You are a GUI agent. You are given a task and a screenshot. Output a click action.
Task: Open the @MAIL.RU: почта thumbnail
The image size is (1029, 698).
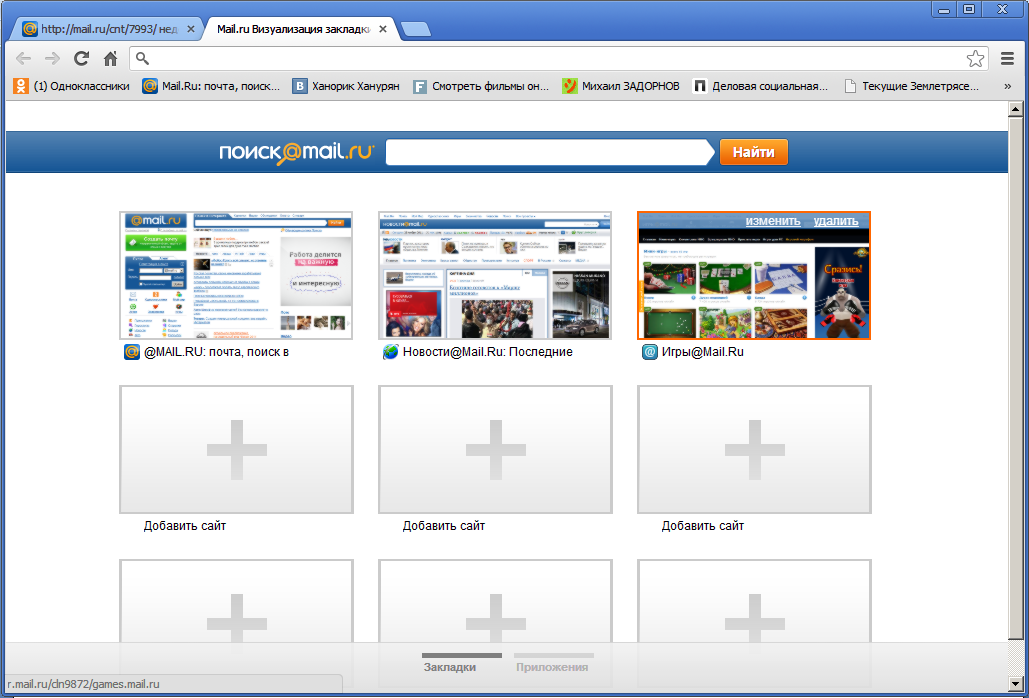(x=236, y=275)
